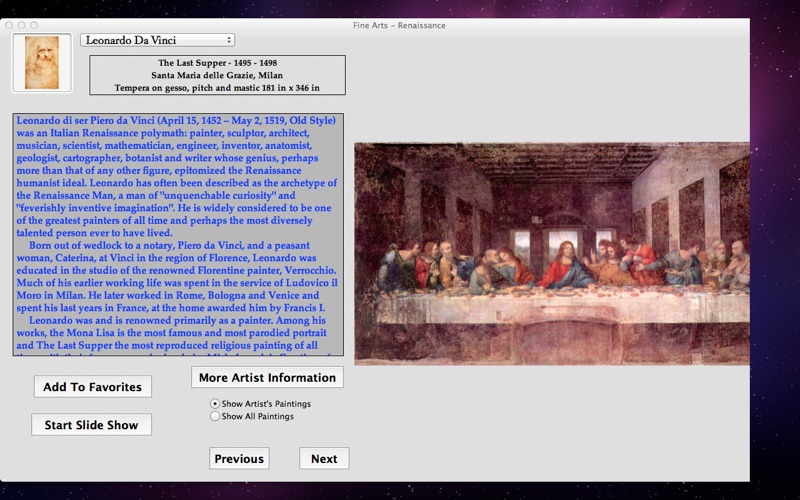Image resolution: width=800 pixels, height=500 pixels.
Task: Open More Artist Information
Action: tap(267, 377)
